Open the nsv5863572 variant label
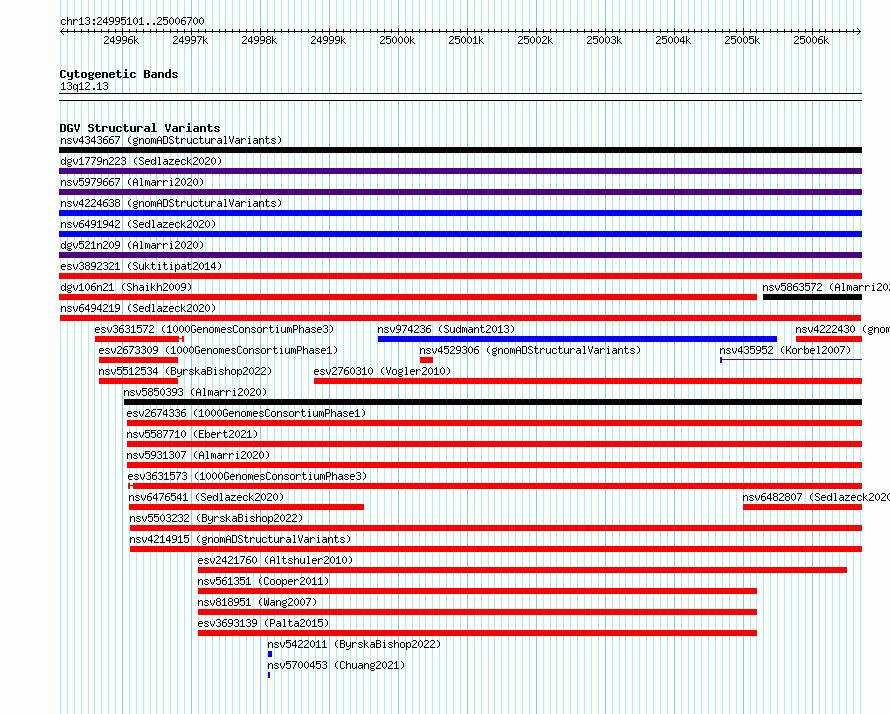Viewport: 890px width, 714px height. [x=826, y=287]
